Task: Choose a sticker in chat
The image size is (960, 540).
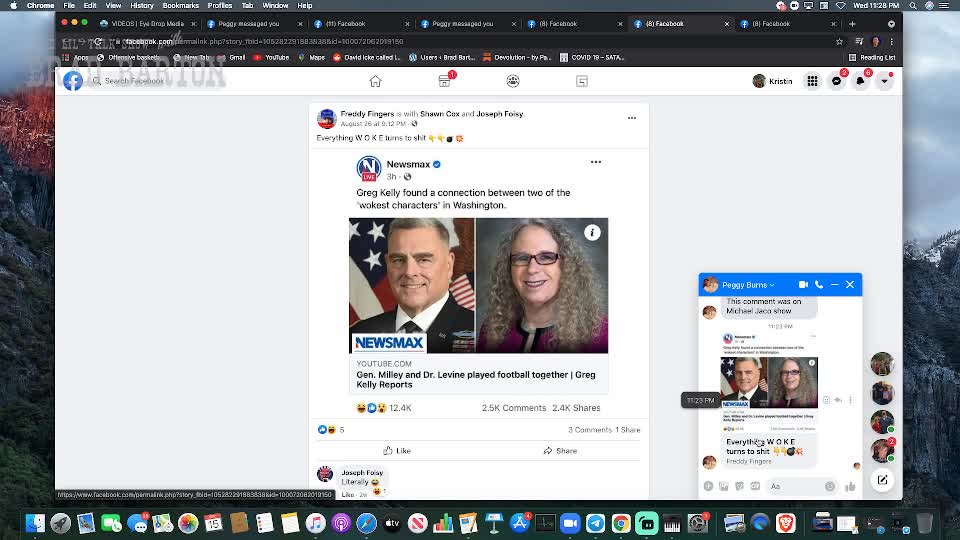Action: 740,486
